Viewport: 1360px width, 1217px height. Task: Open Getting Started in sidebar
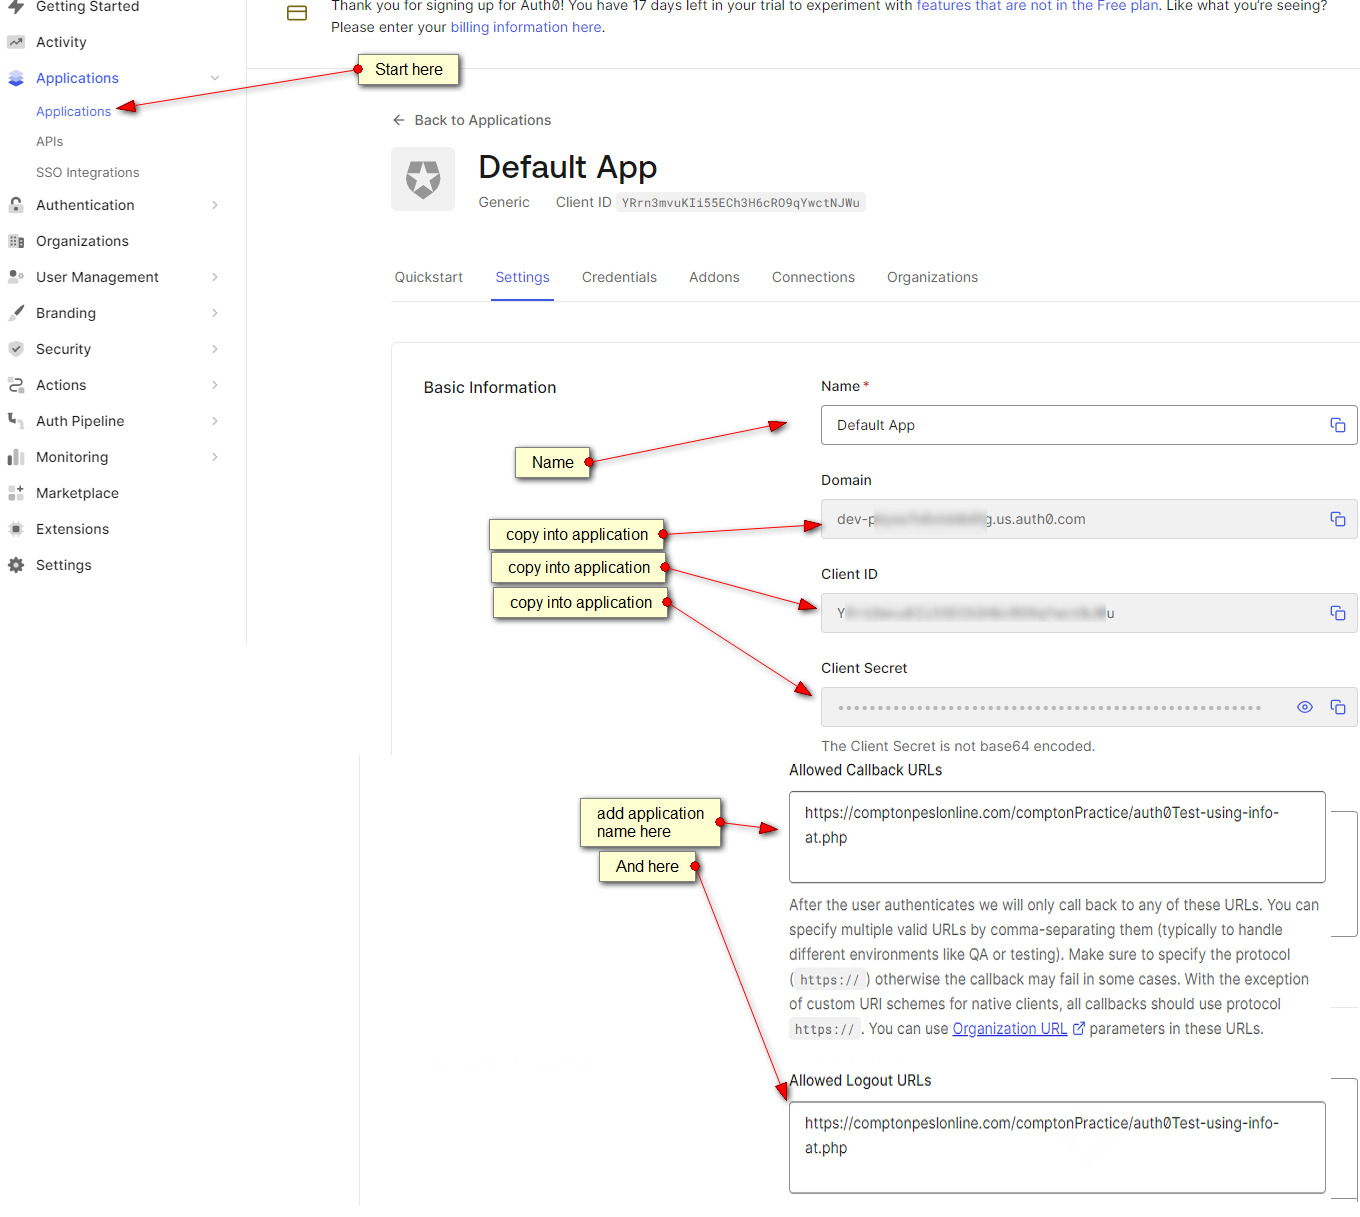(x=87, y=7)
